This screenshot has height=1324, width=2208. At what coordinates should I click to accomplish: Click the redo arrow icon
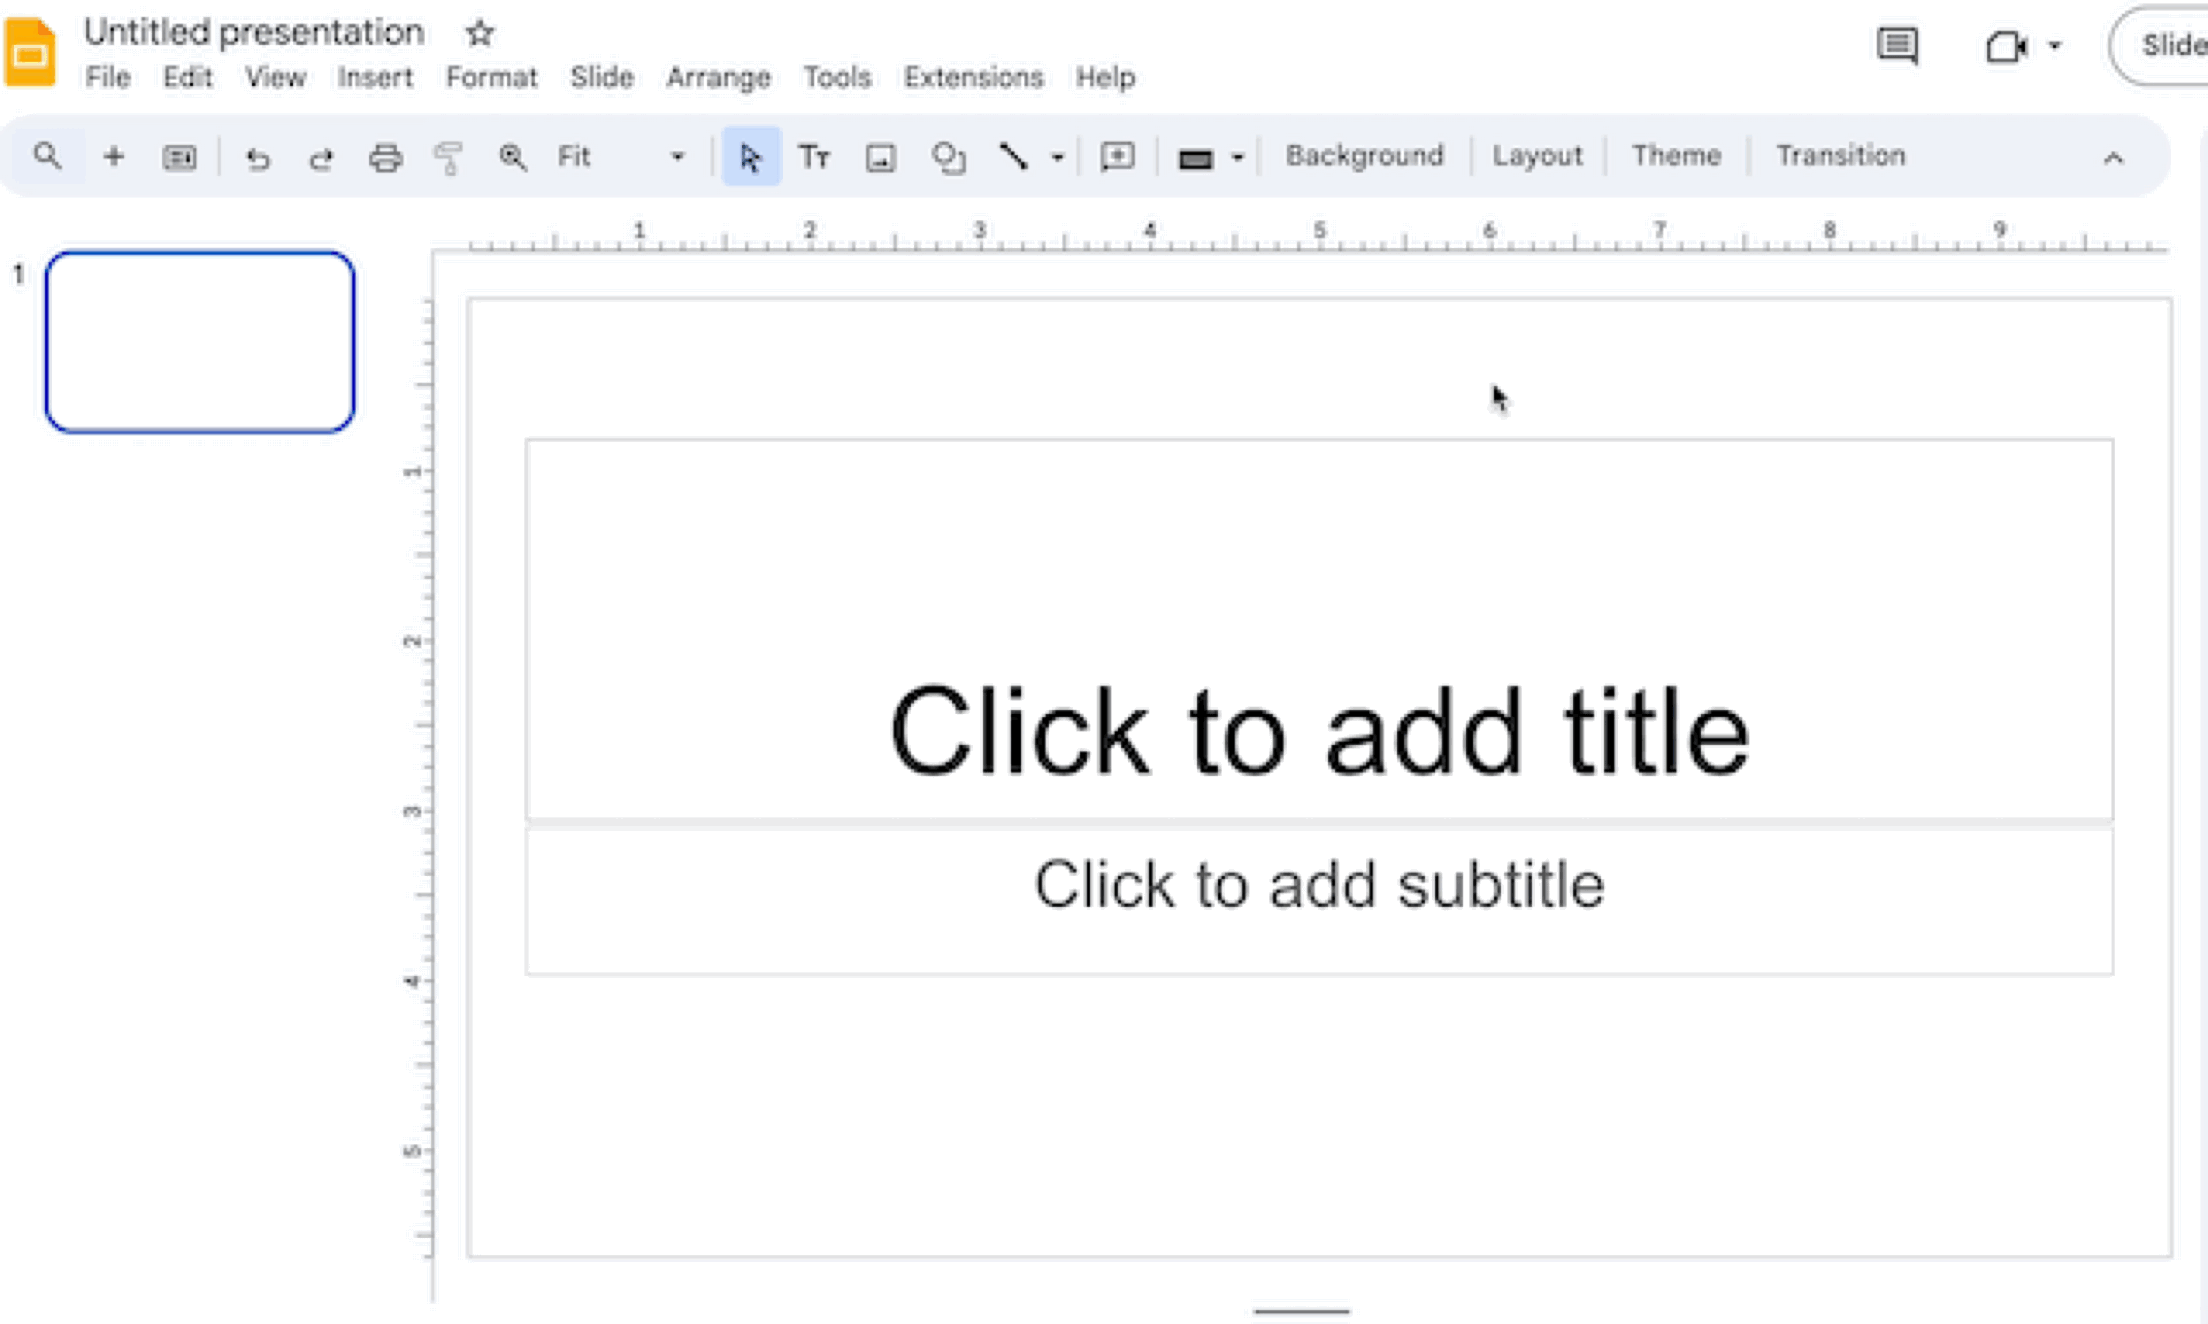click(320, 158)
